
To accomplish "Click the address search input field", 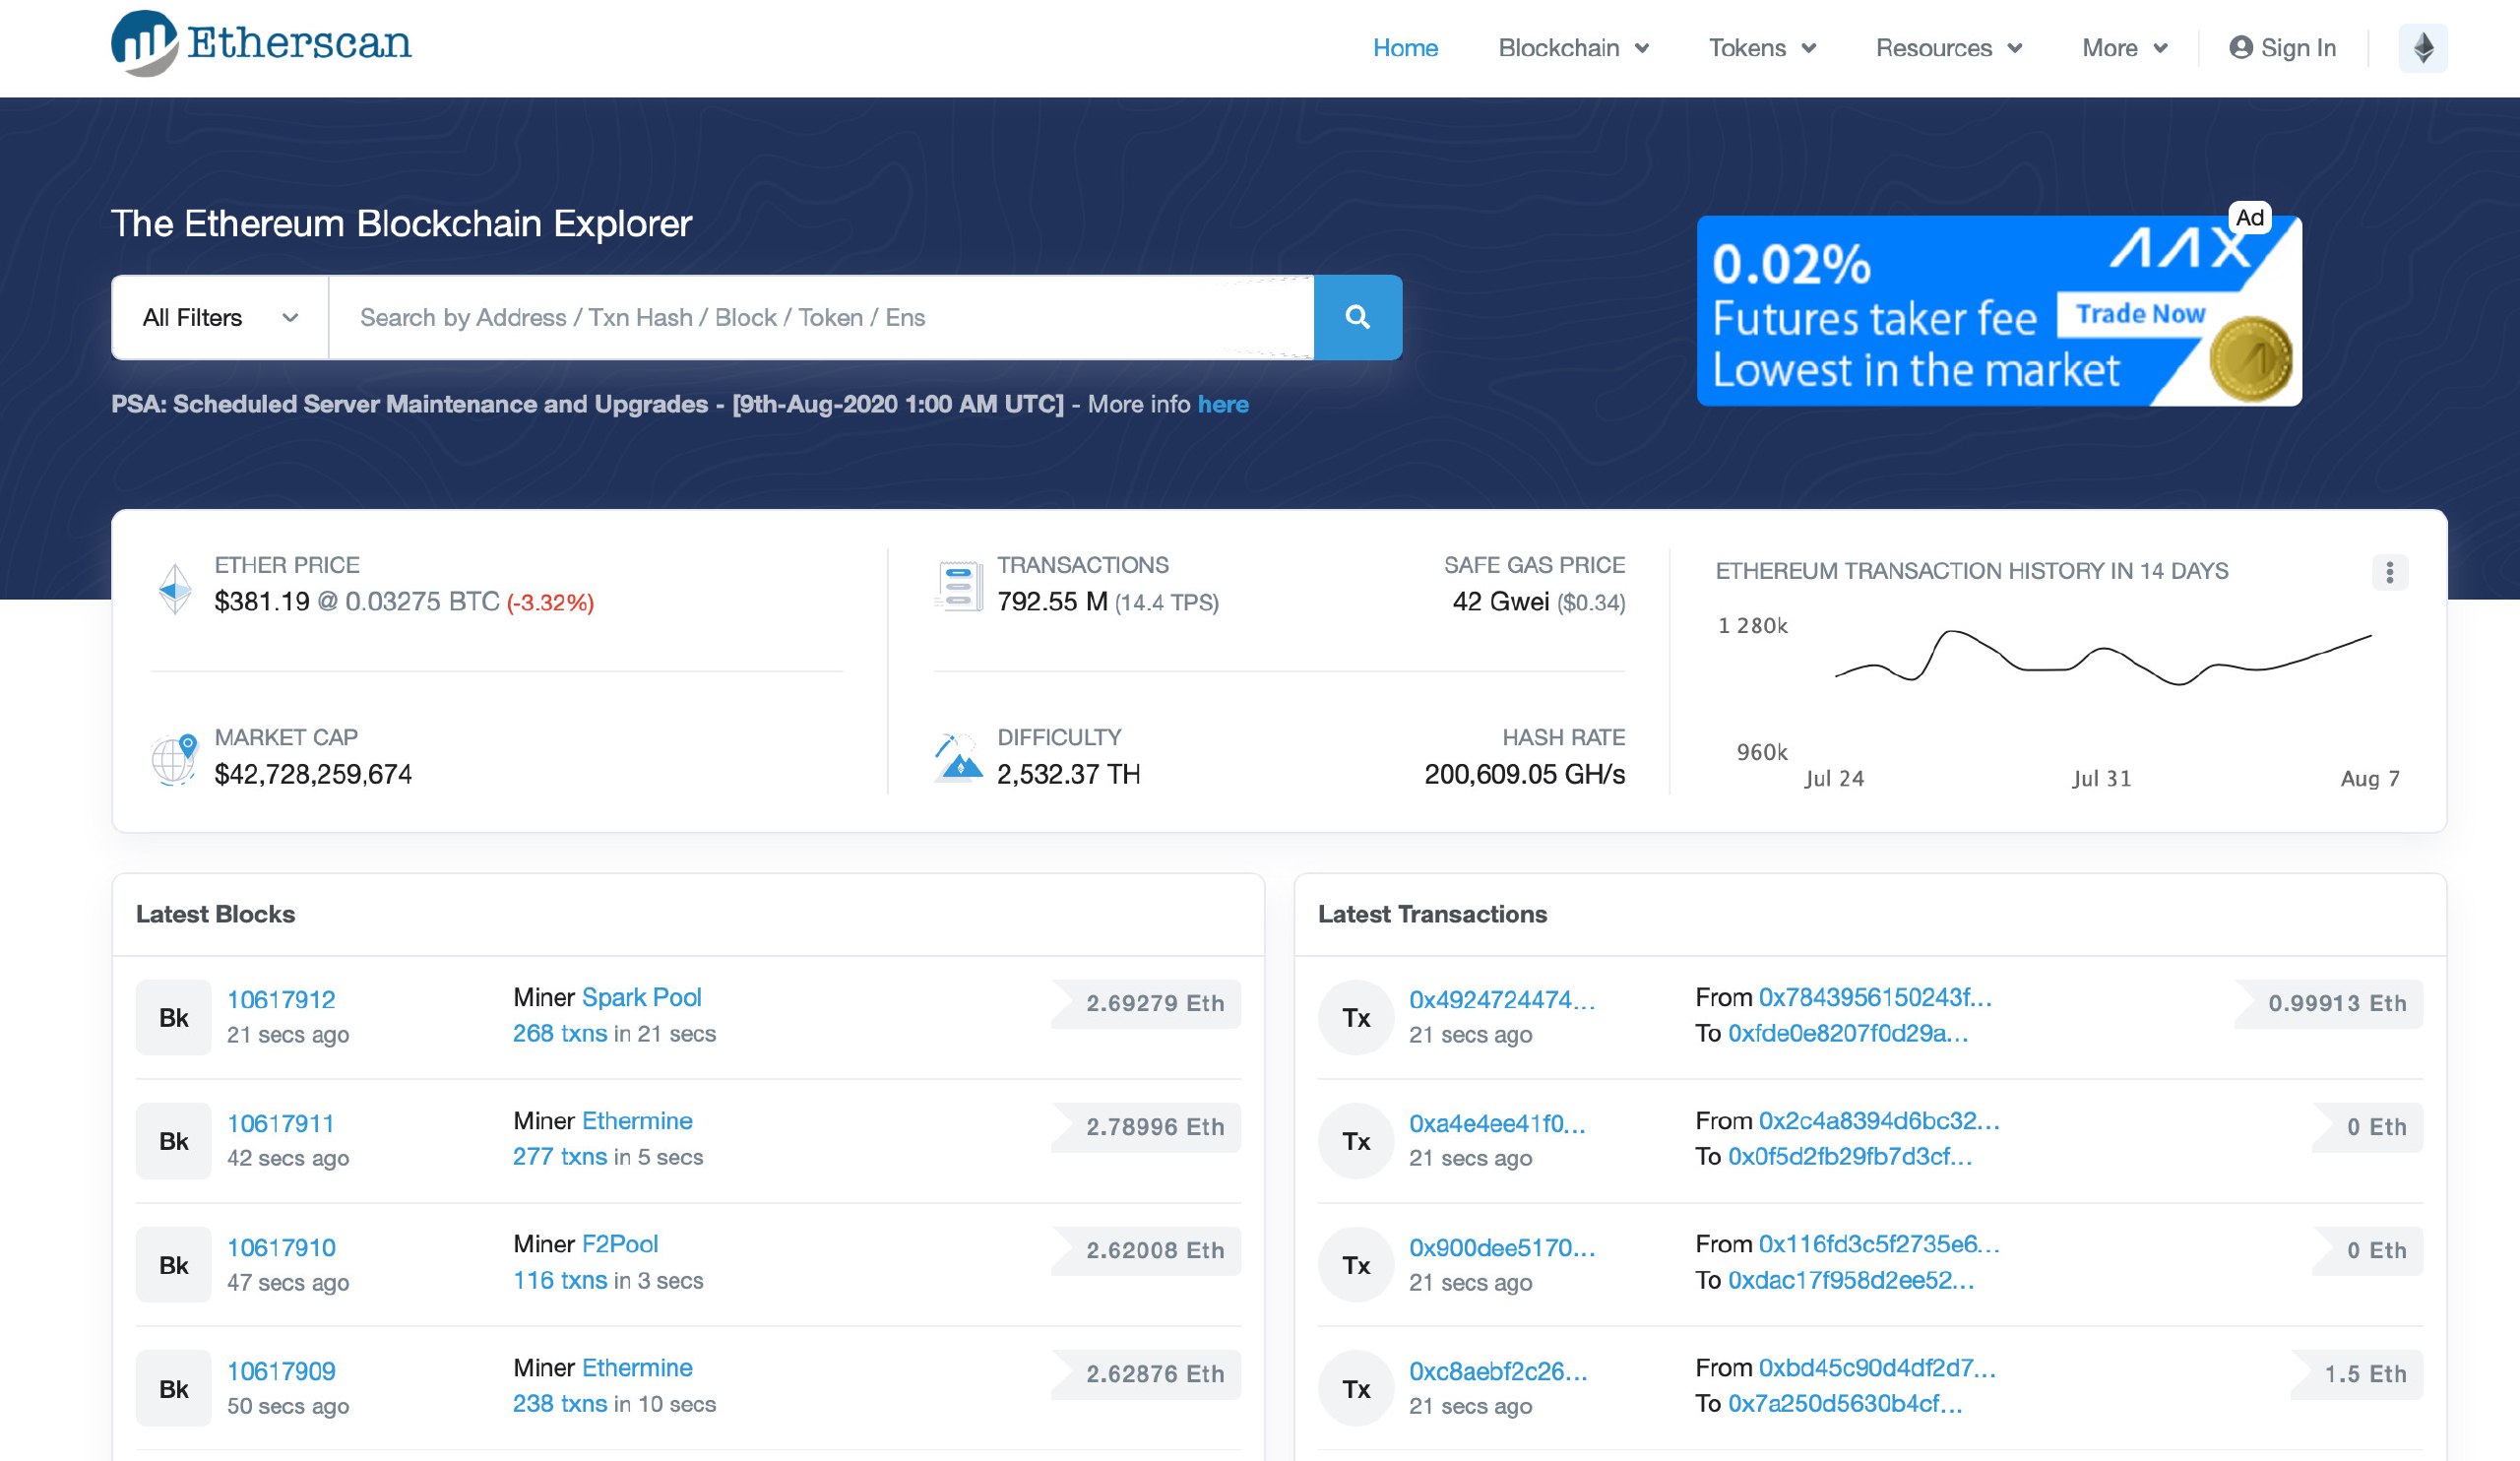I will (821, 317).
